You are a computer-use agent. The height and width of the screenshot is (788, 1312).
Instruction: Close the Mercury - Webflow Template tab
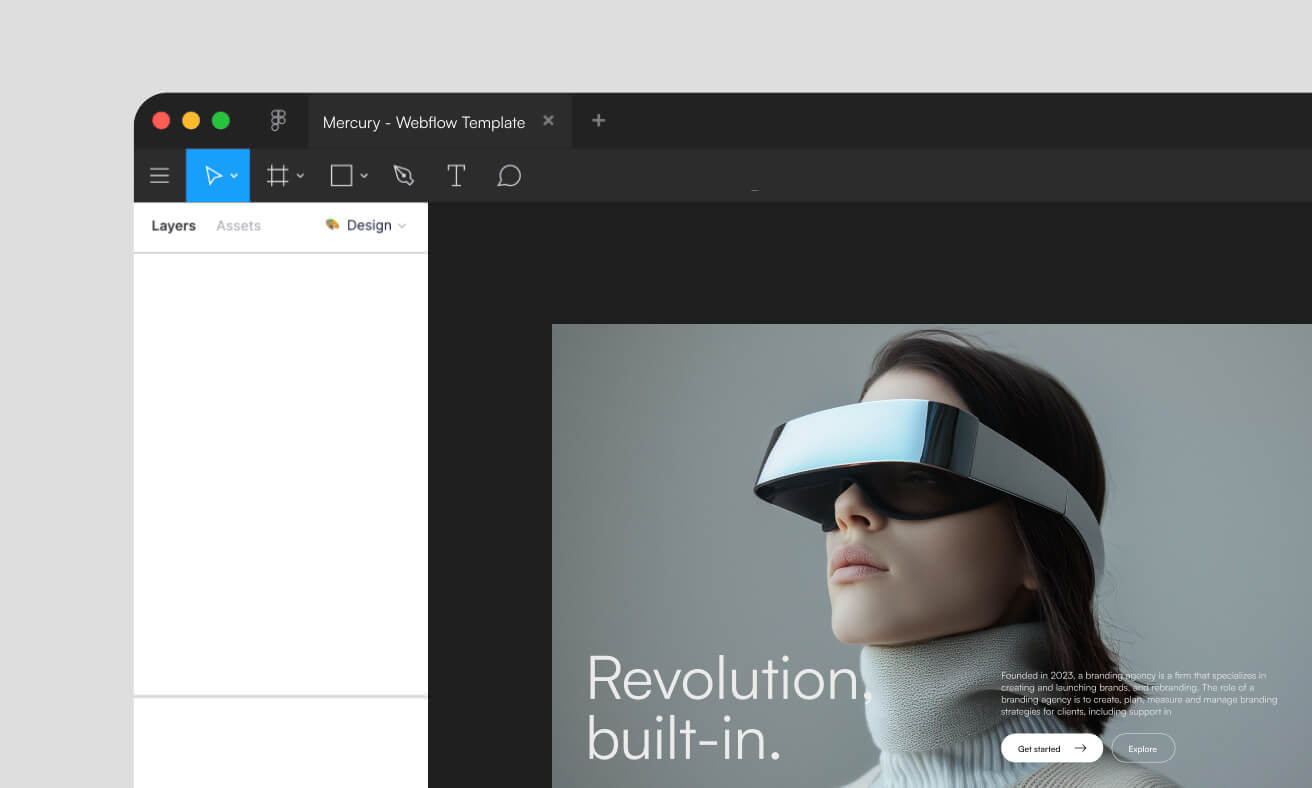click(x=548, y=119)
